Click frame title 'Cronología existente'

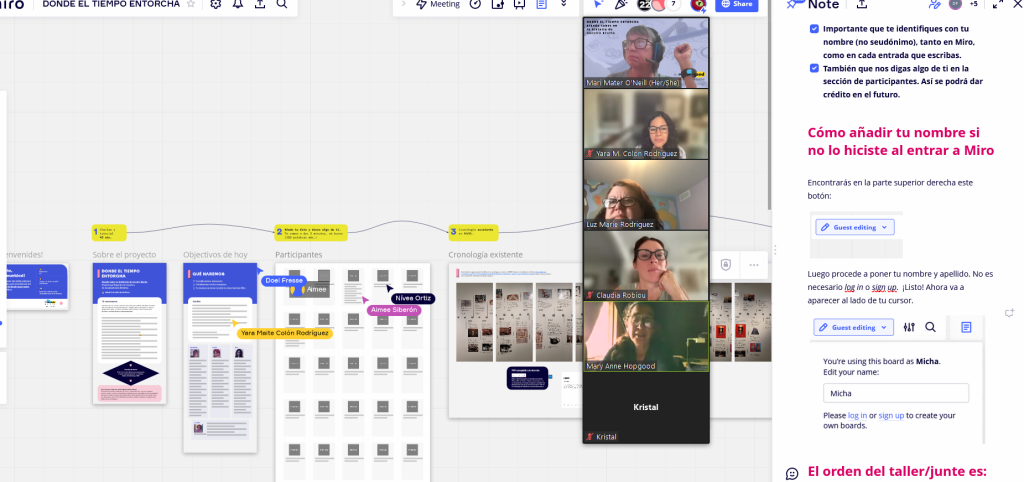[485, 254]
